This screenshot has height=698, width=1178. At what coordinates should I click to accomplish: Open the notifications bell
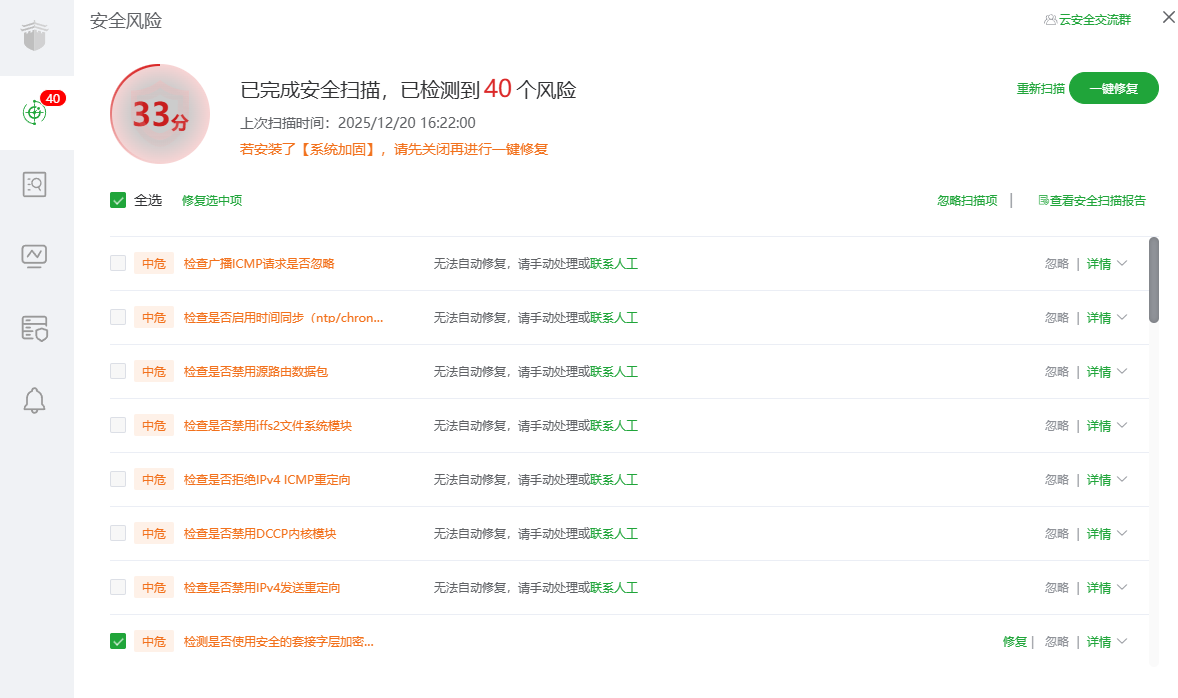[35, 400]
